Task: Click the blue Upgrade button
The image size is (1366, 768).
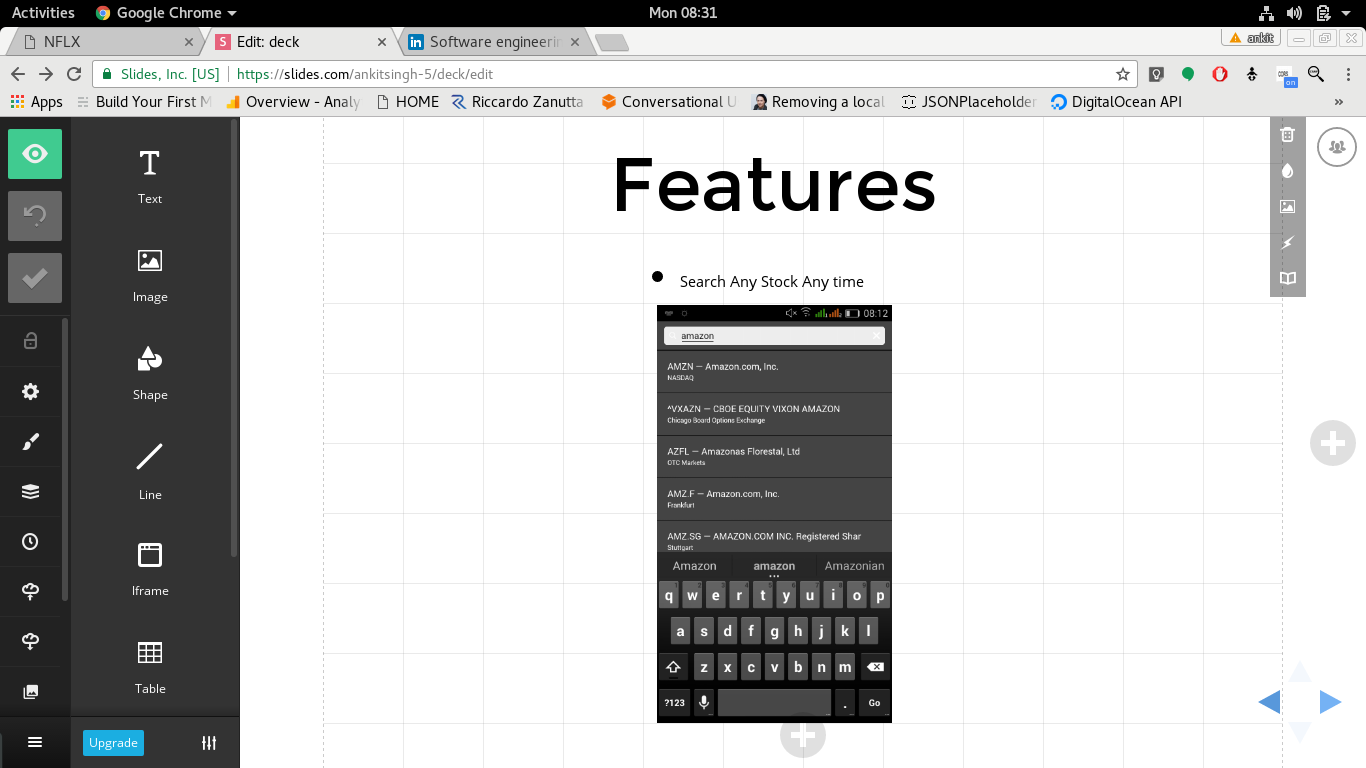Action: pos(113,743)
